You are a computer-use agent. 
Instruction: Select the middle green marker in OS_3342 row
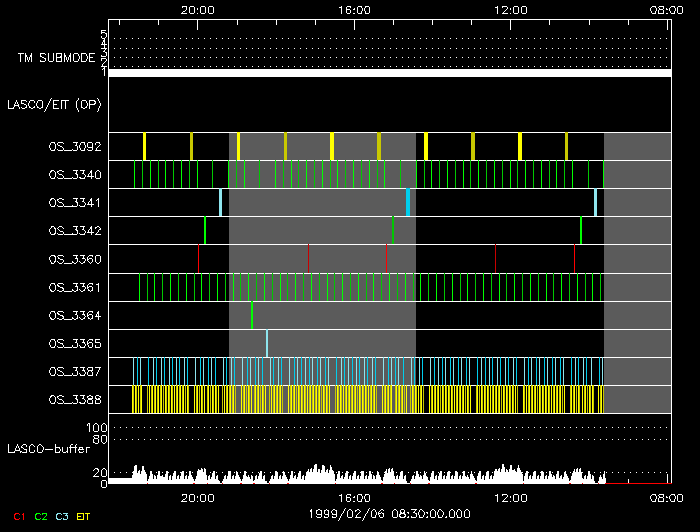pyautogui.click(x=393, y=230)
